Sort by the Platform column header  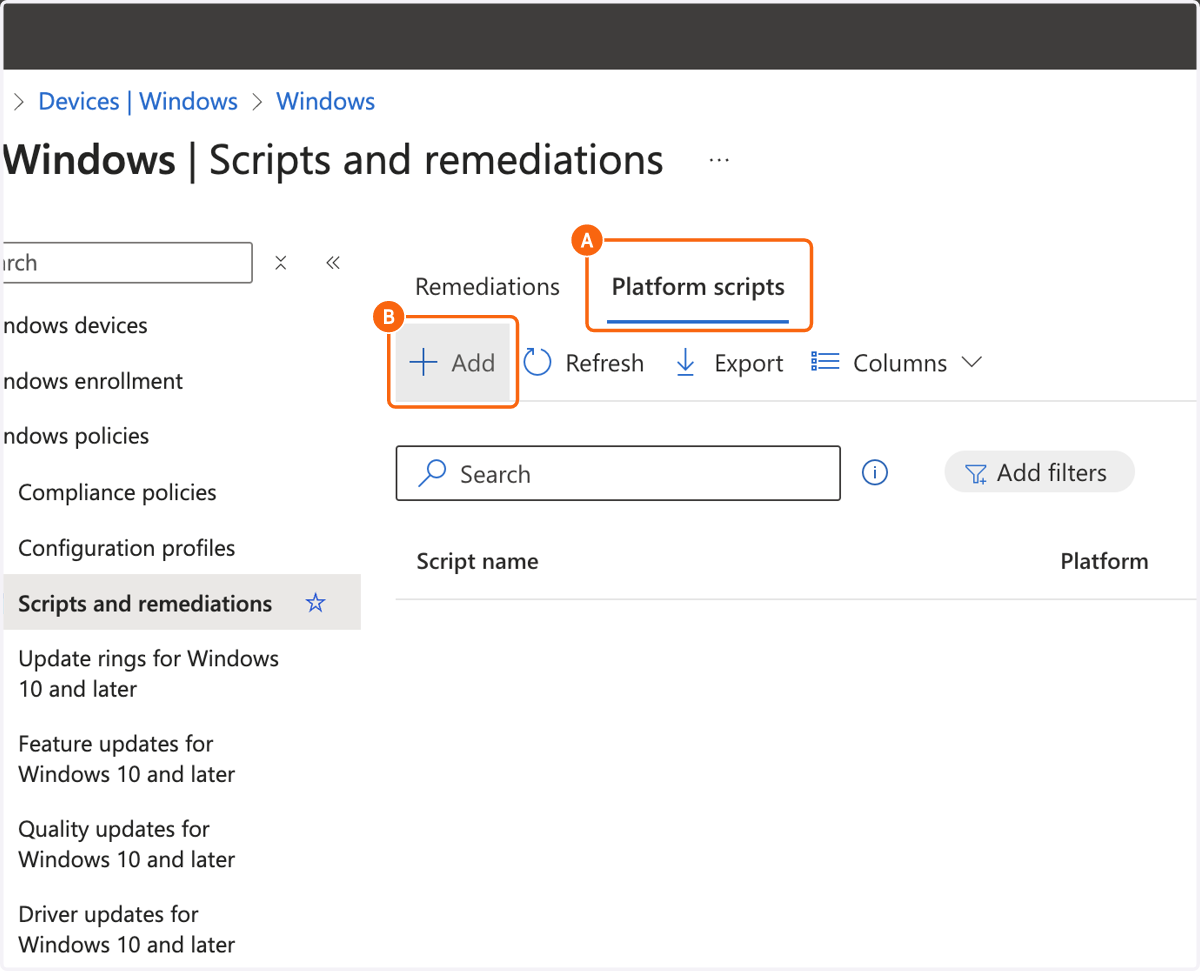click(1104, 561)
